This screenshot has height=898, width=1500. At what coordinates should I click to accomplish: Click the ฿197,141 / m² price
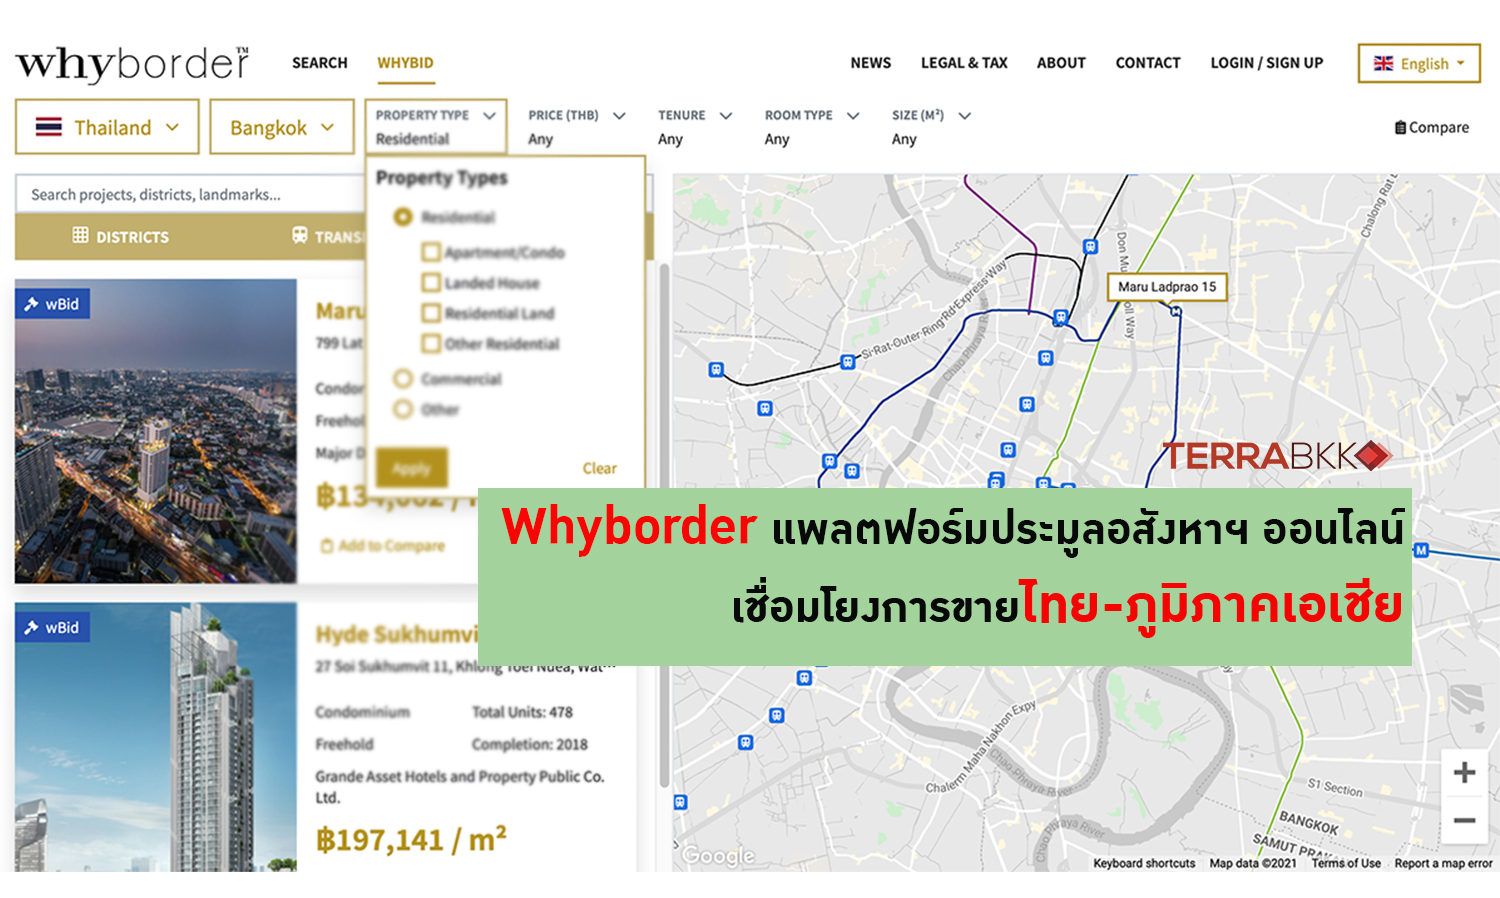click(x=411, y=840)
